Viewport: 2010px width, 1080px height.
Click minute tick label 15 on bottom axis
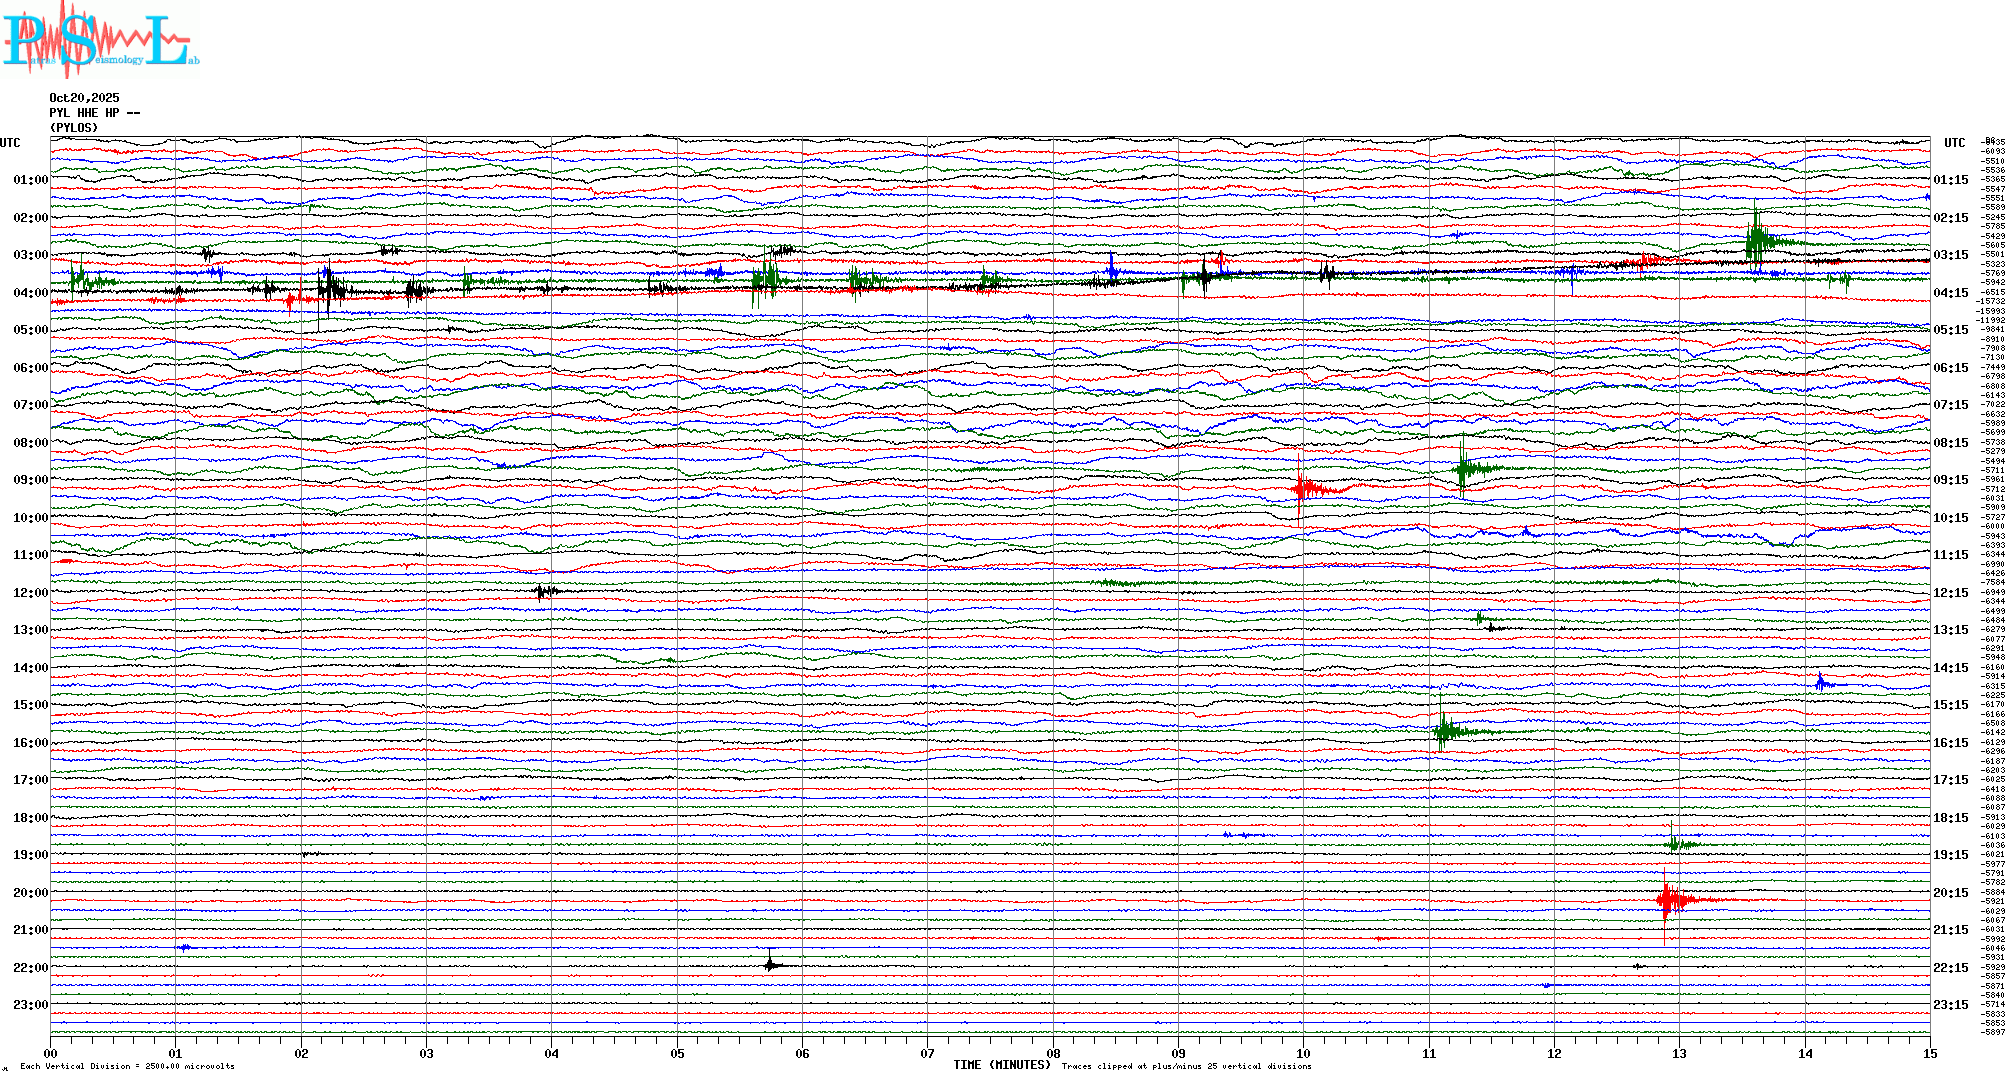click(1929, 1053)
